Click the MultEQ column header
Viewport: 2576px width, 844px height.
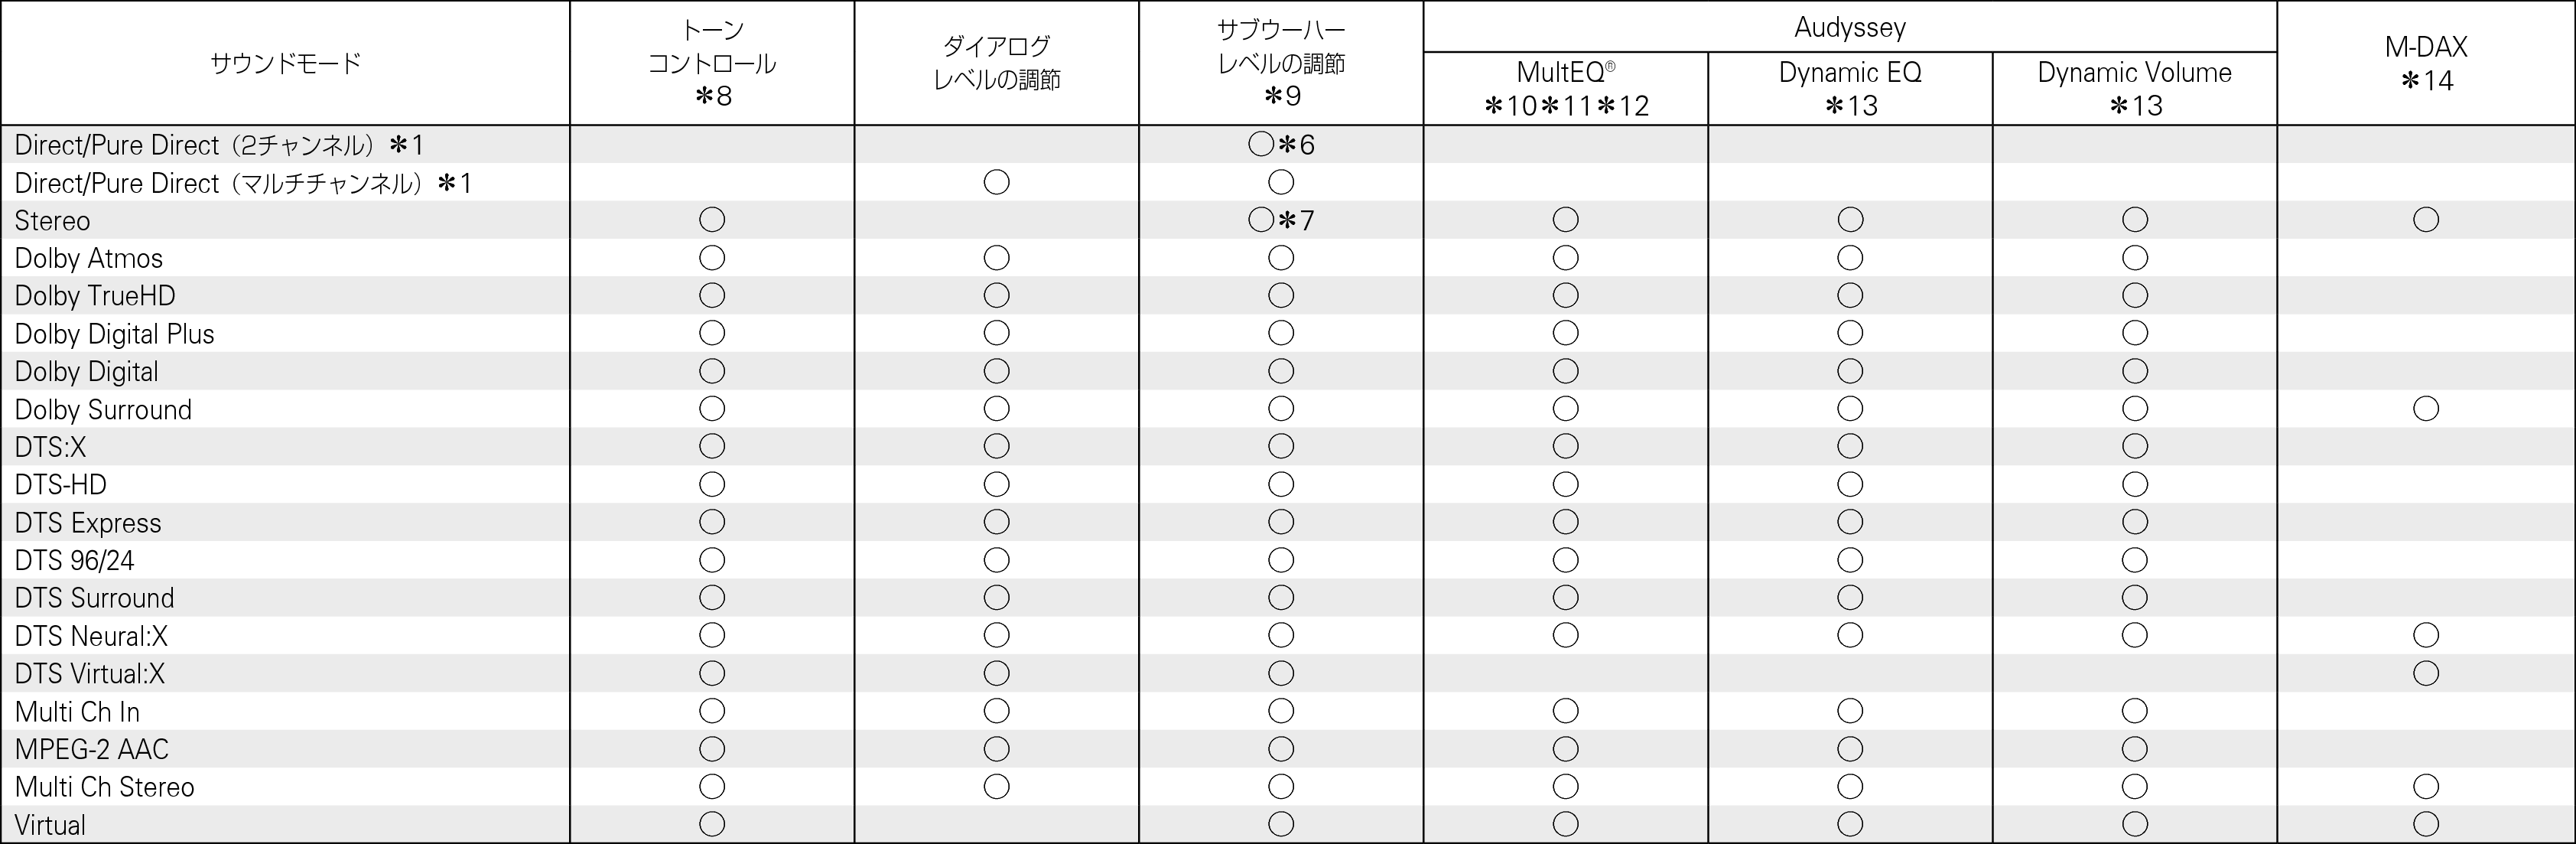1565,88
